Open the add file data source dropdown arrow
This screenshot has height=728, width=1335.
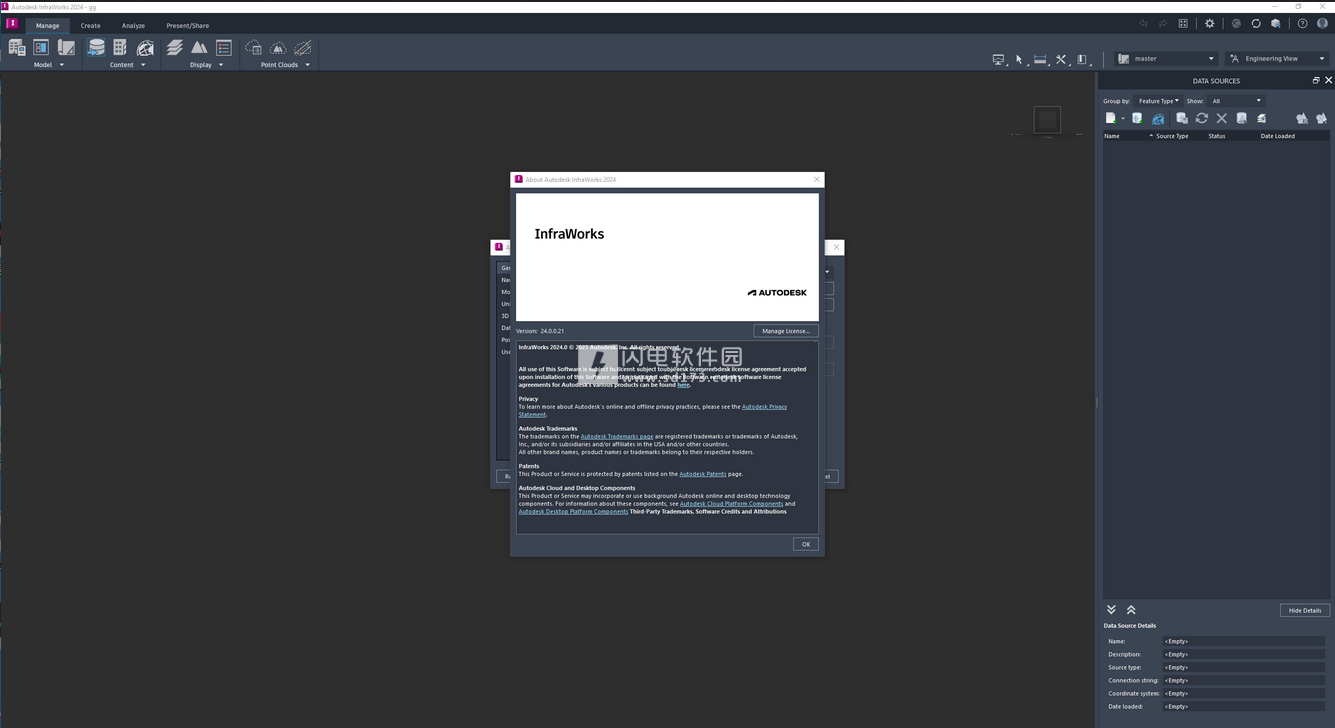pyautogui.click(x=1123, y=119)
